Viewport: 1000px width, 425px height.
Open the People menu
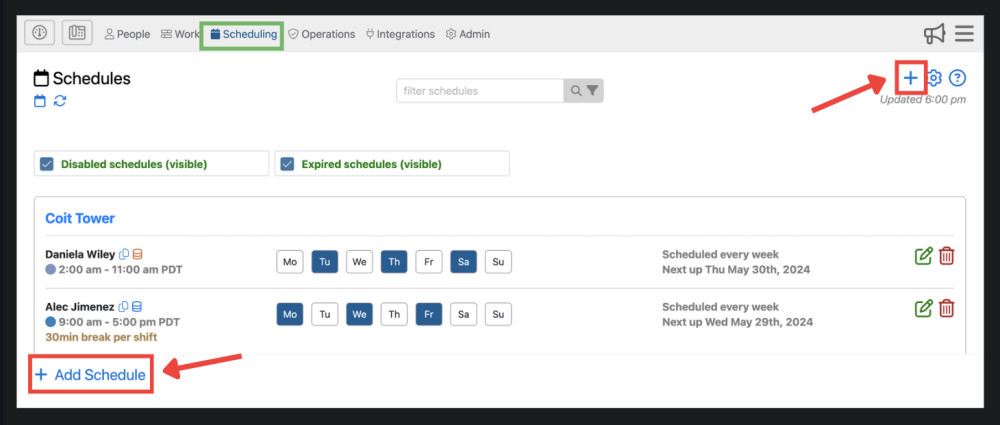[x=127, y=34]
